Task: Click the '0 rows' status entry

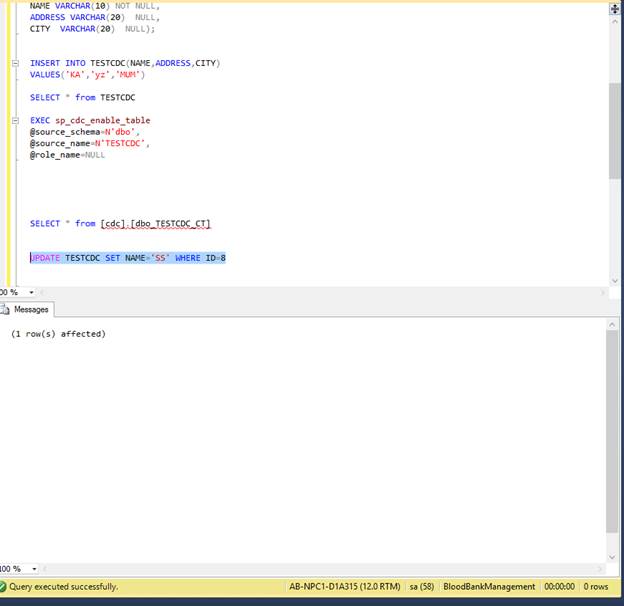Action: tap(596, 587)
